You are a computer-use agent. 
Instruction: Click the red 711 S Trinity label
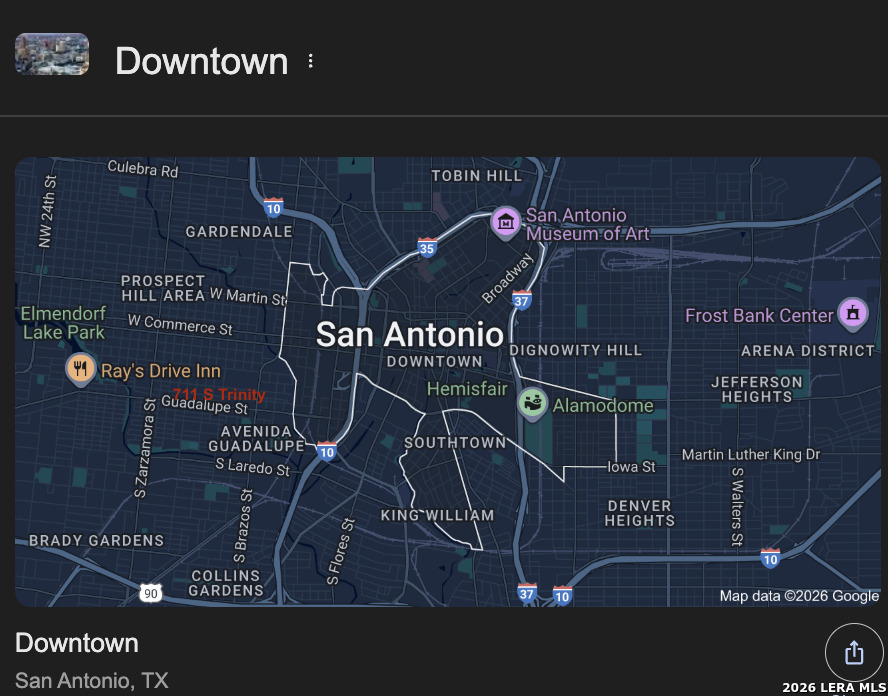pos(219,394)
